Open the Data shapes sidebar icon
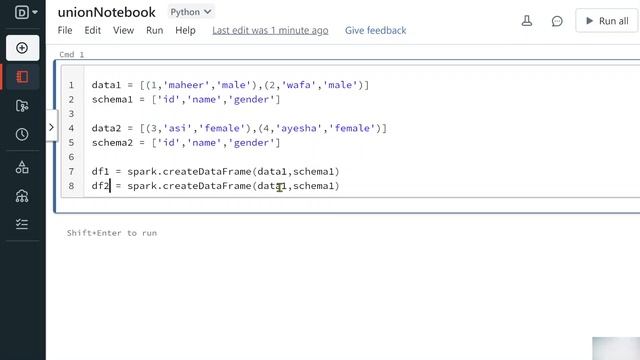640x360 pixels. [22, 167]
